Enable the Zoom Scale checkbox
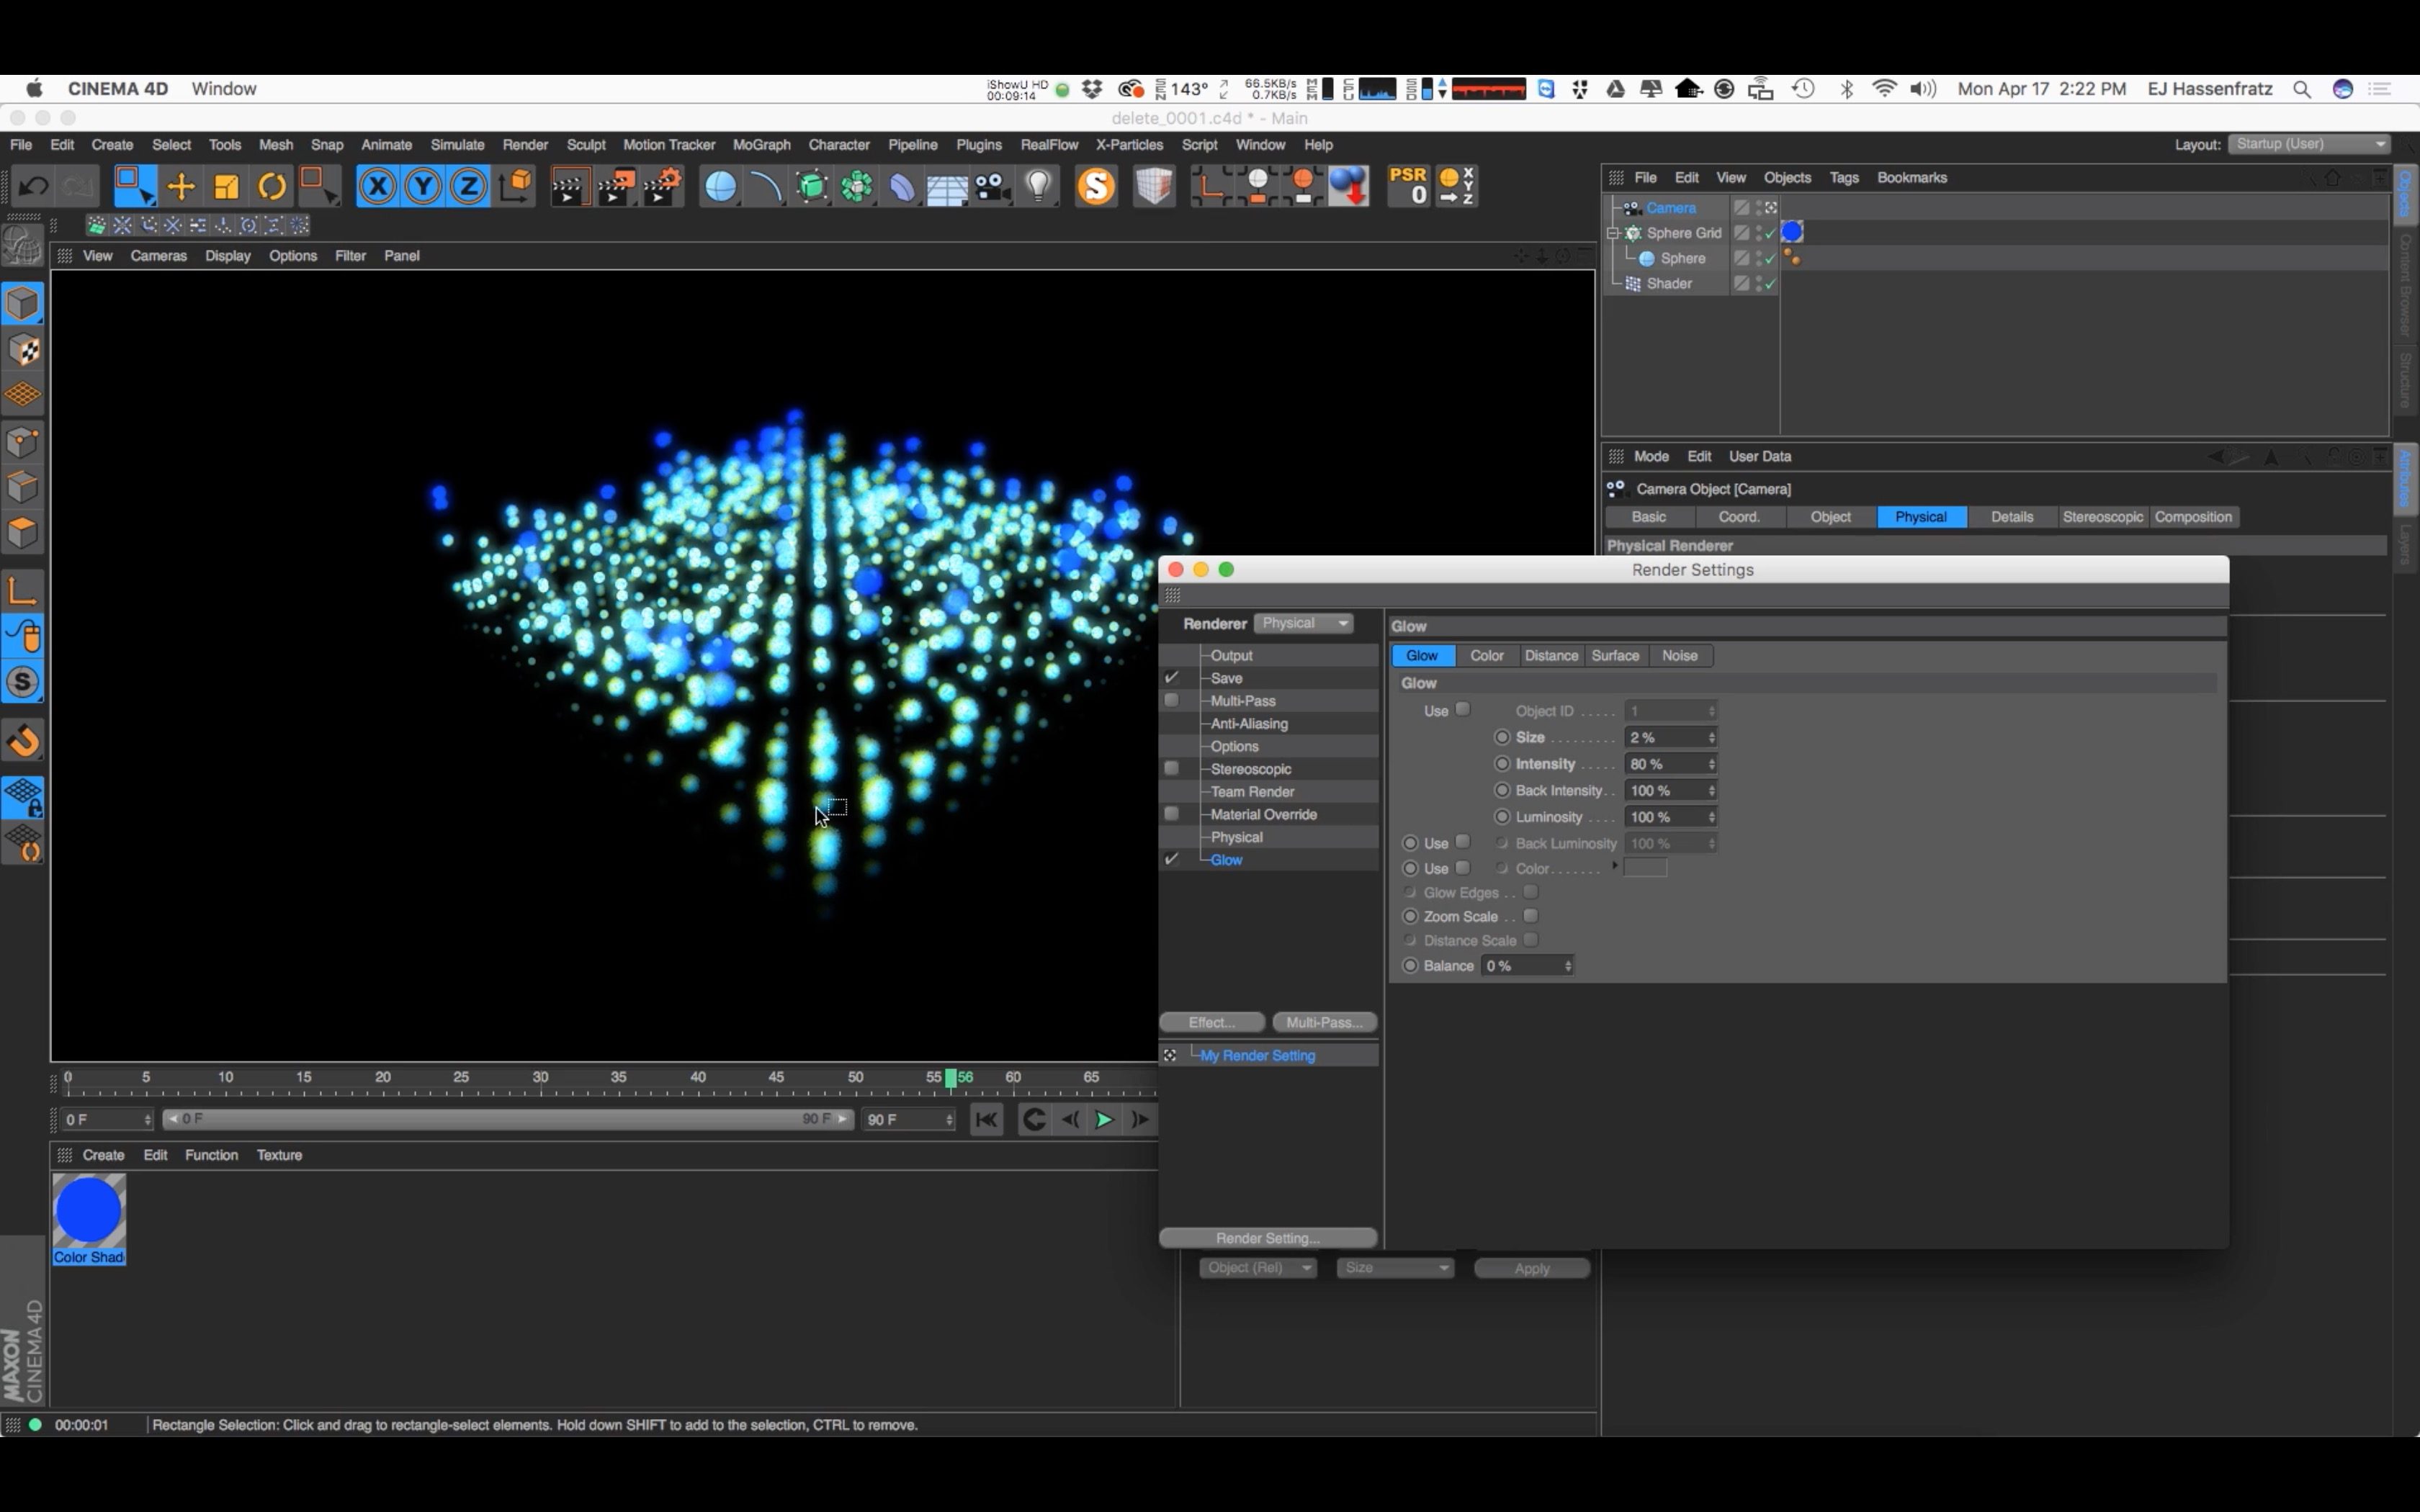Image resolution: width=2420 pixels, height=1512 pixels. coord(1530,916)
